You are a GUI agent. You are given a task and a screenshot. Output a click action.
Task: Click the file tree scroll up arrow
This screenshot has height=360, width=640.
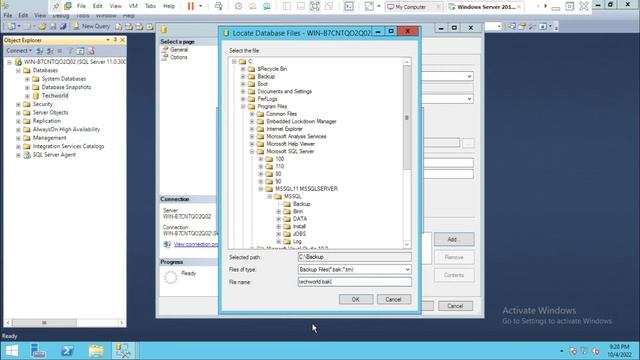pyautogui.click(x=407, y=62)
